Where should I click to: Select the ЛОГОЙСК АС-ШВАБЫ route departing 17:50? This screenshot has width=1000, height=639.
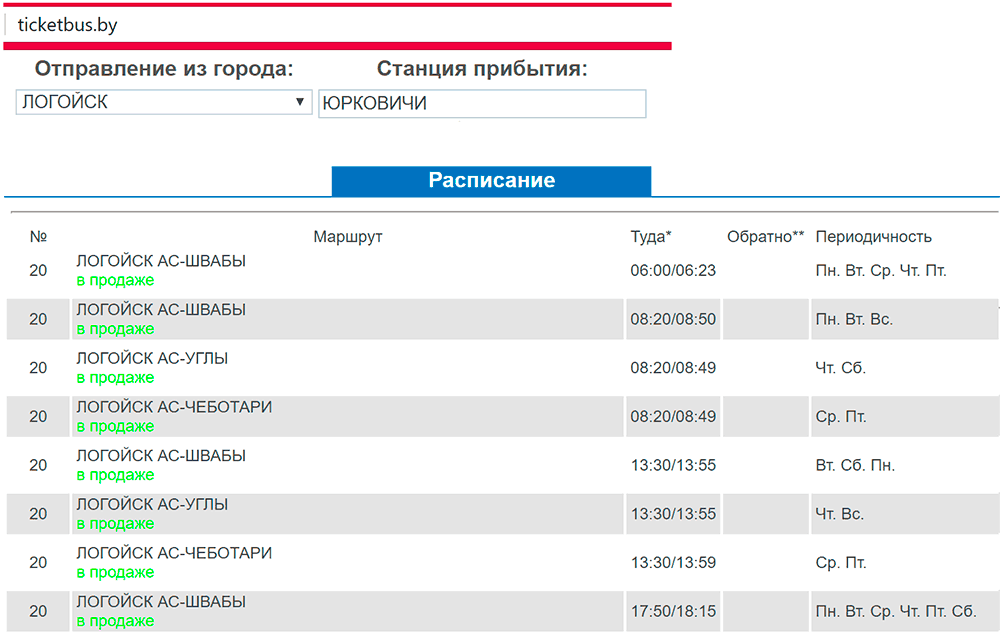pyautogui.click(x=161, y=602)
